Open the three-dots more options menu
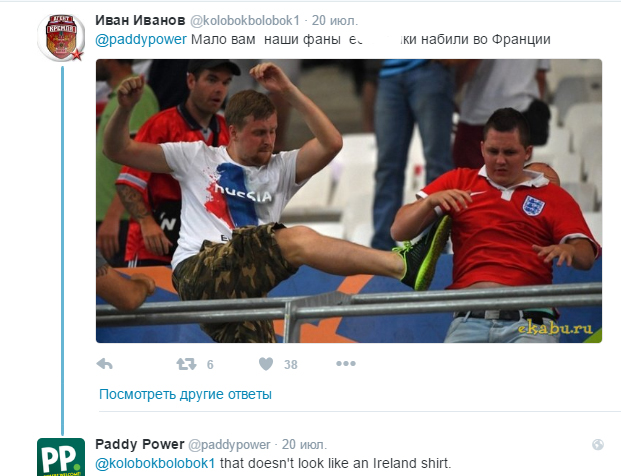The width and height of the screenshot is (621, 476). (346, 364)
